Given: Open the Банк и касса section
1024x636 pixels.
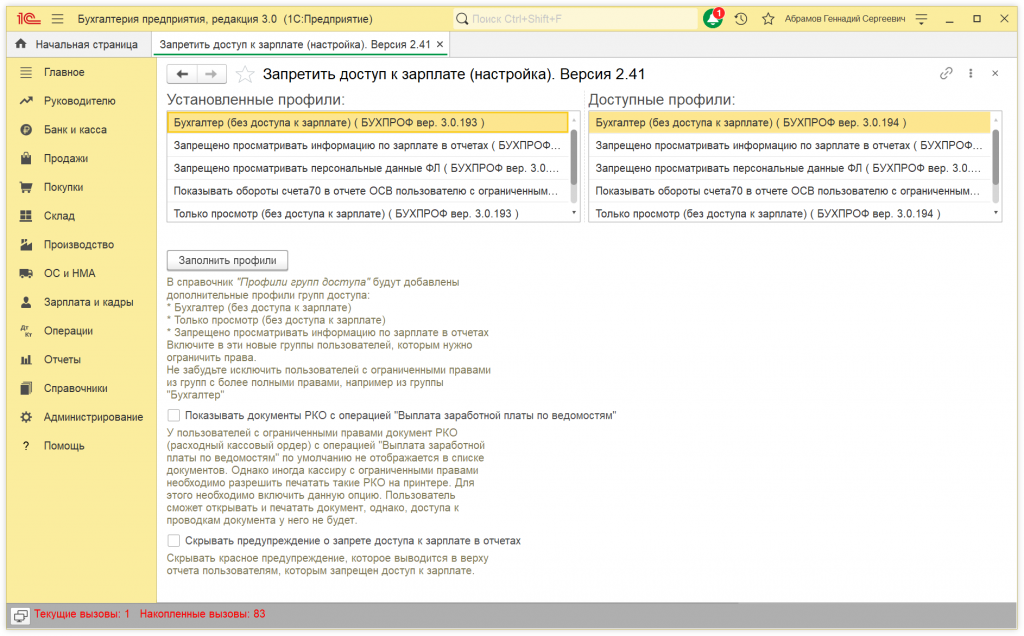Looking at the screenshot, I should click(75, 130).
